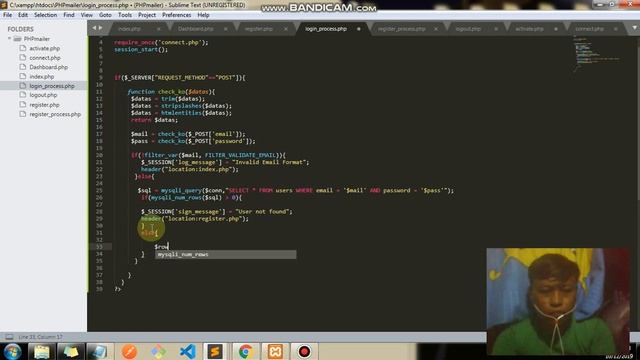Screen dimensions: 640x360
Task: Switch to the logout.php tab
Action: coord(468,29)
